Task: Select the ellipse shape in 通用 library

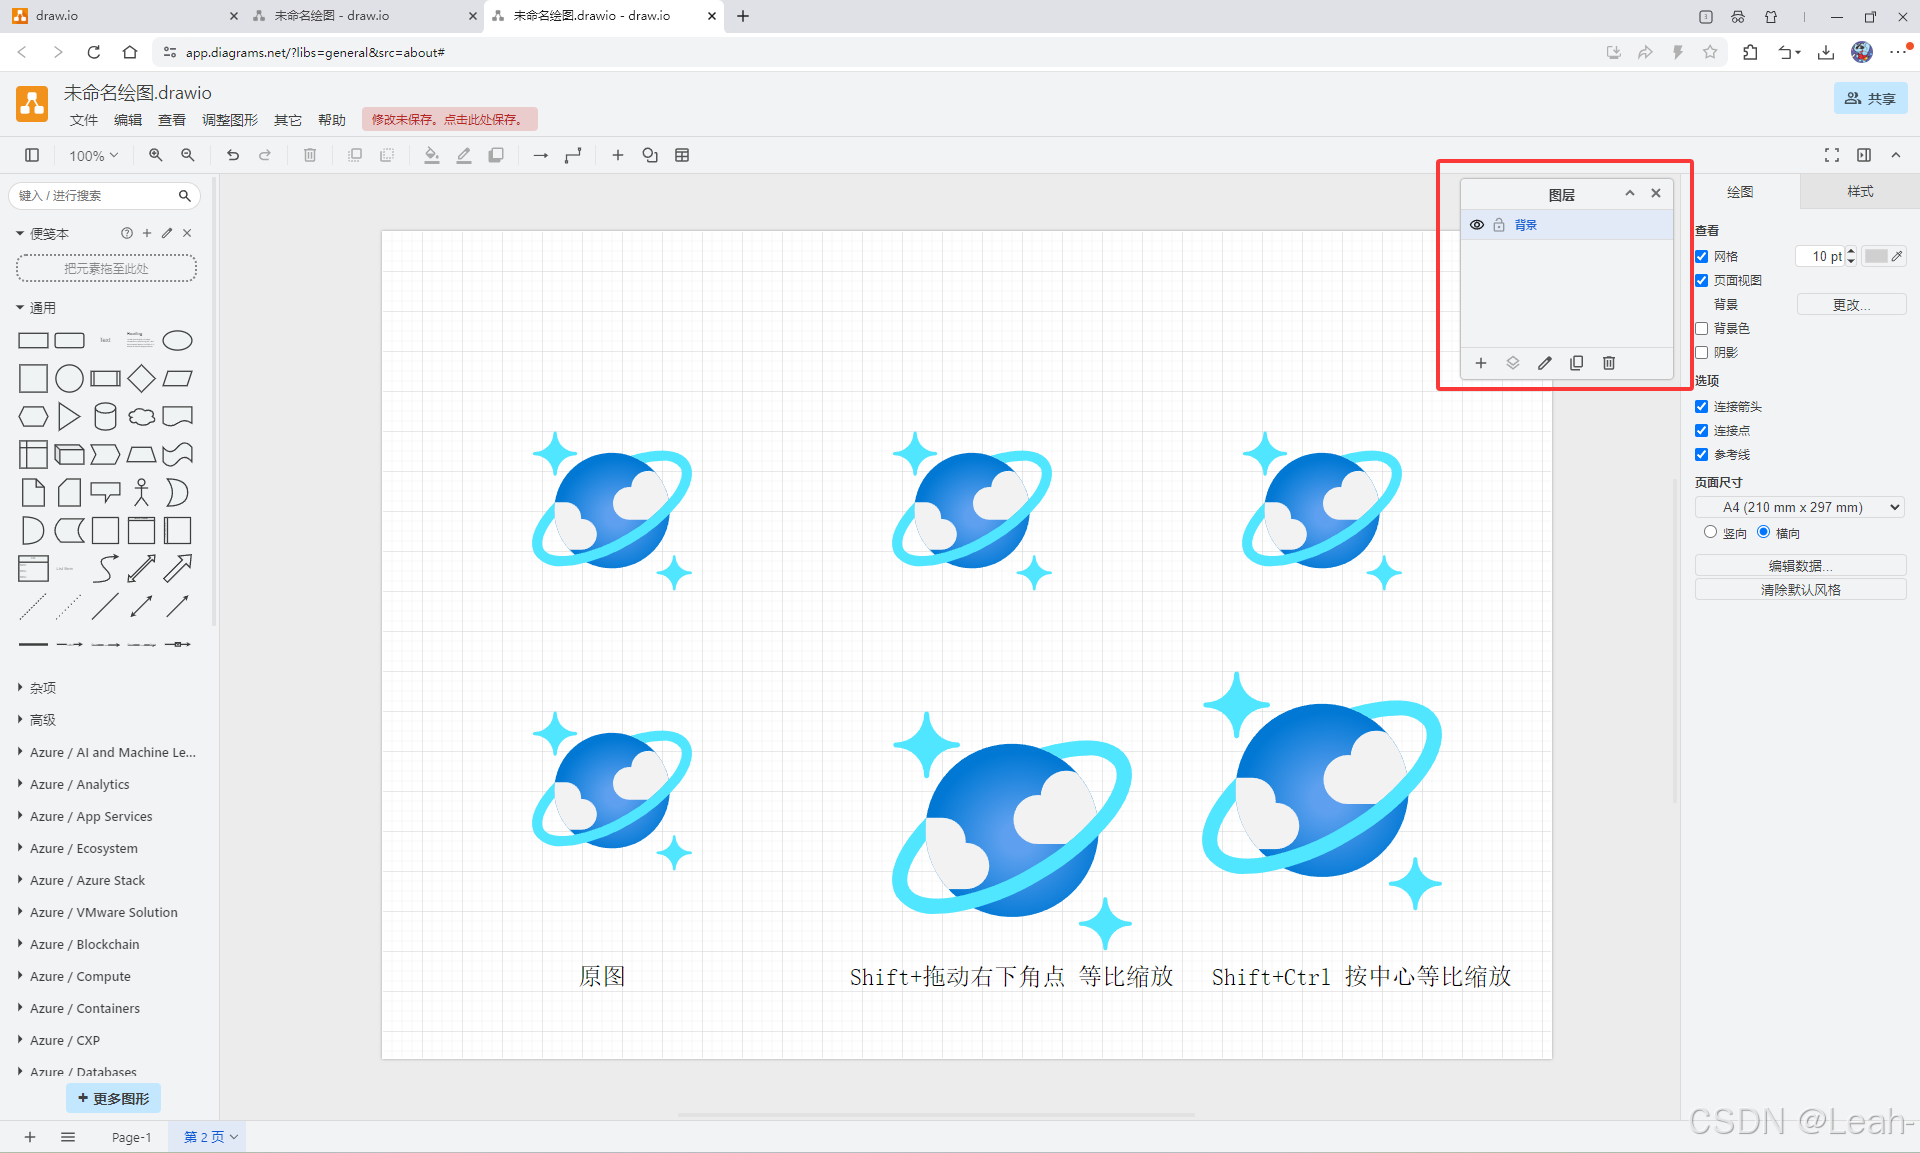Action: 177,341
